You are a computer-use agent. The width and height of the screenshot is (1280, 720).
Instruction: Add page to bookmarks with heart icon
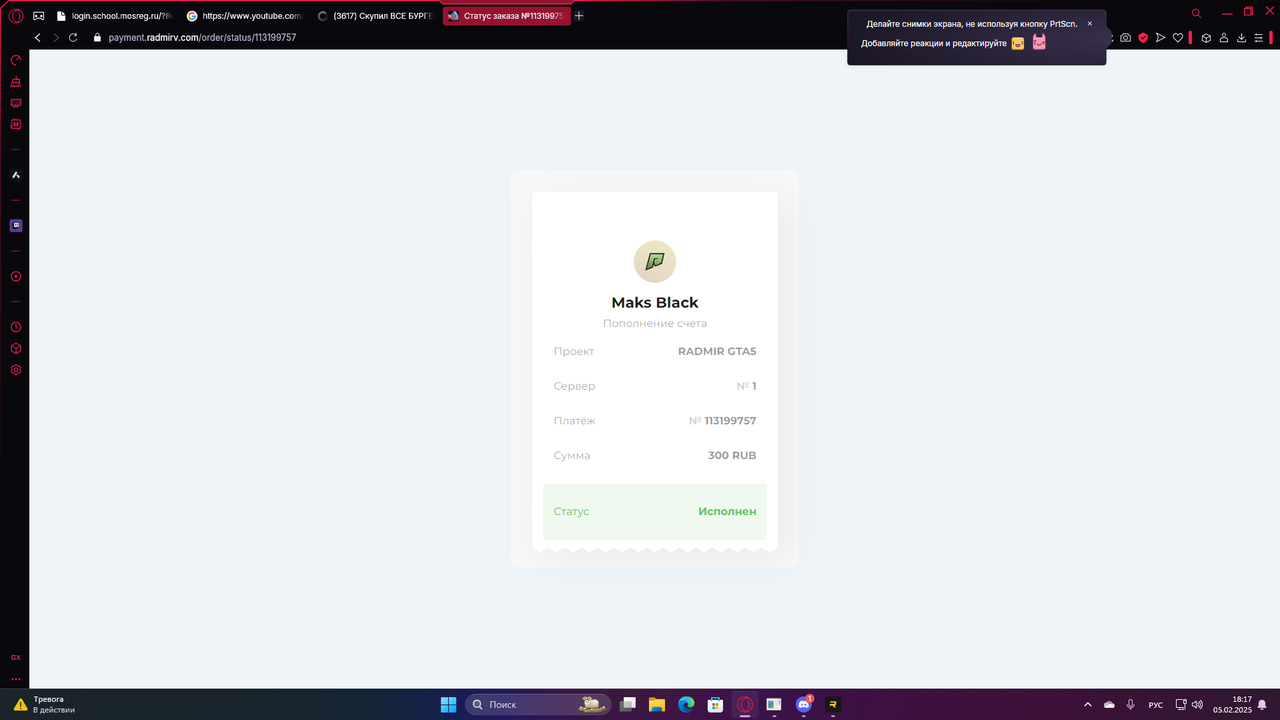1178,37
